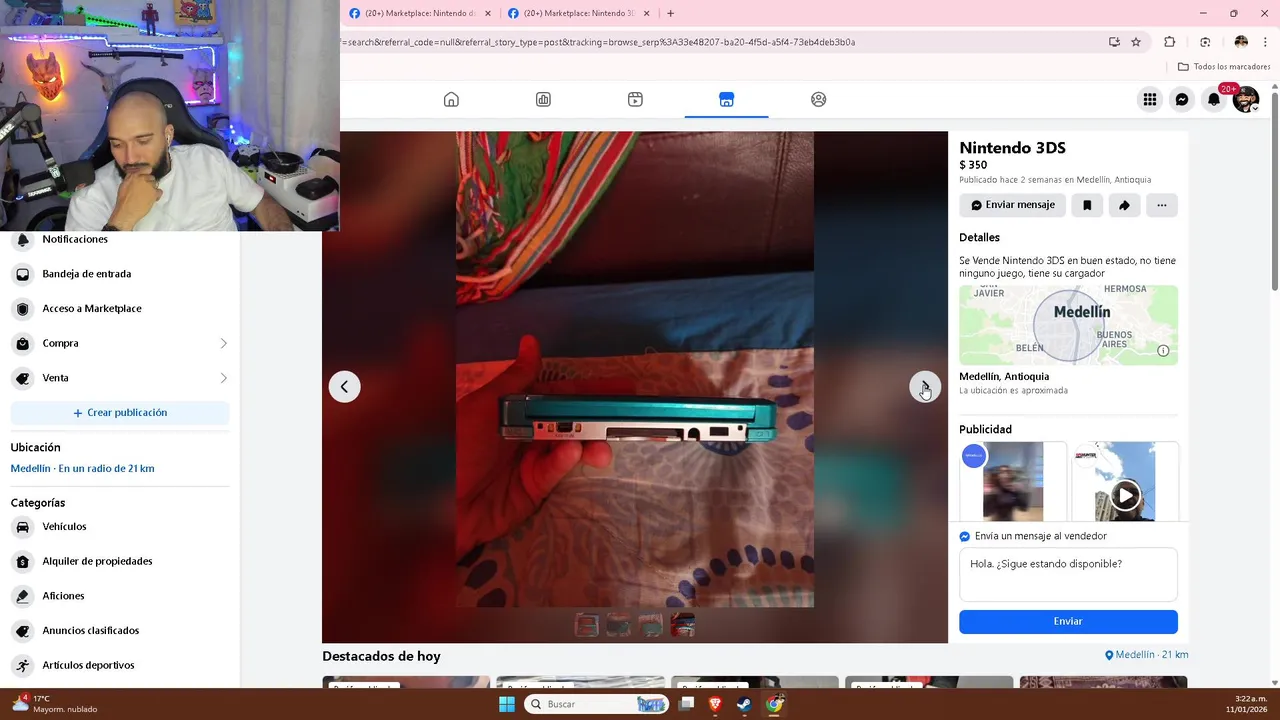
Task: Click the Enviar mensaje button
Action: [x=1012, y=205]
